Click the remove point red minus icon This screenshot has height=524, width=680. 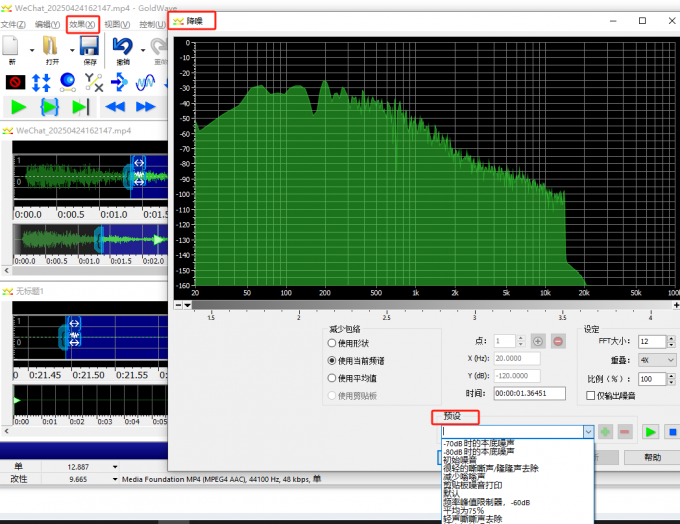point(558,341)
